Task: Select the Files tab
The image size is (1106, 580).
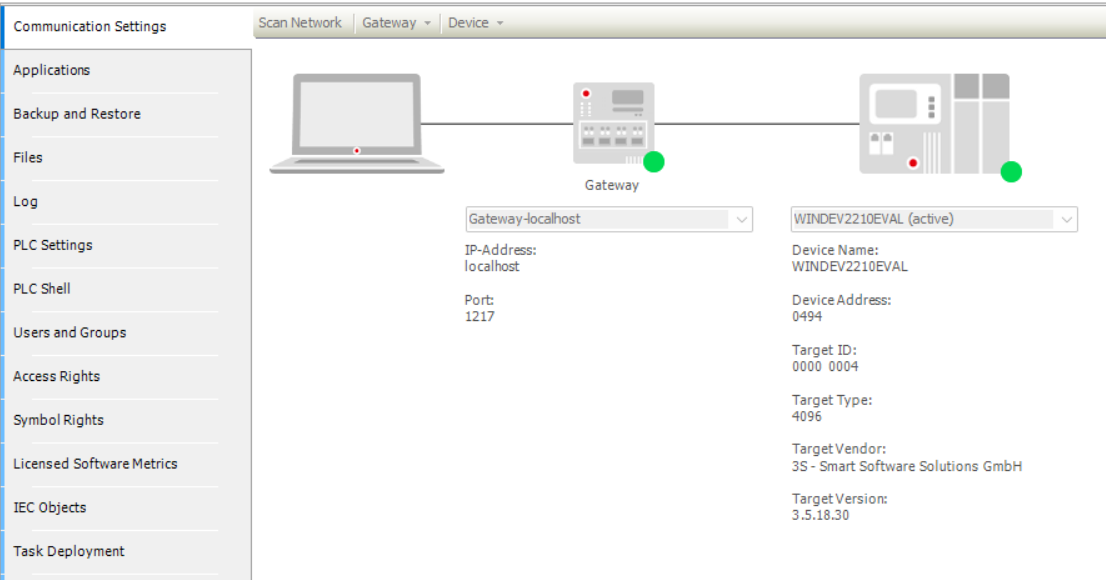Action: click(x=28, y=157)
